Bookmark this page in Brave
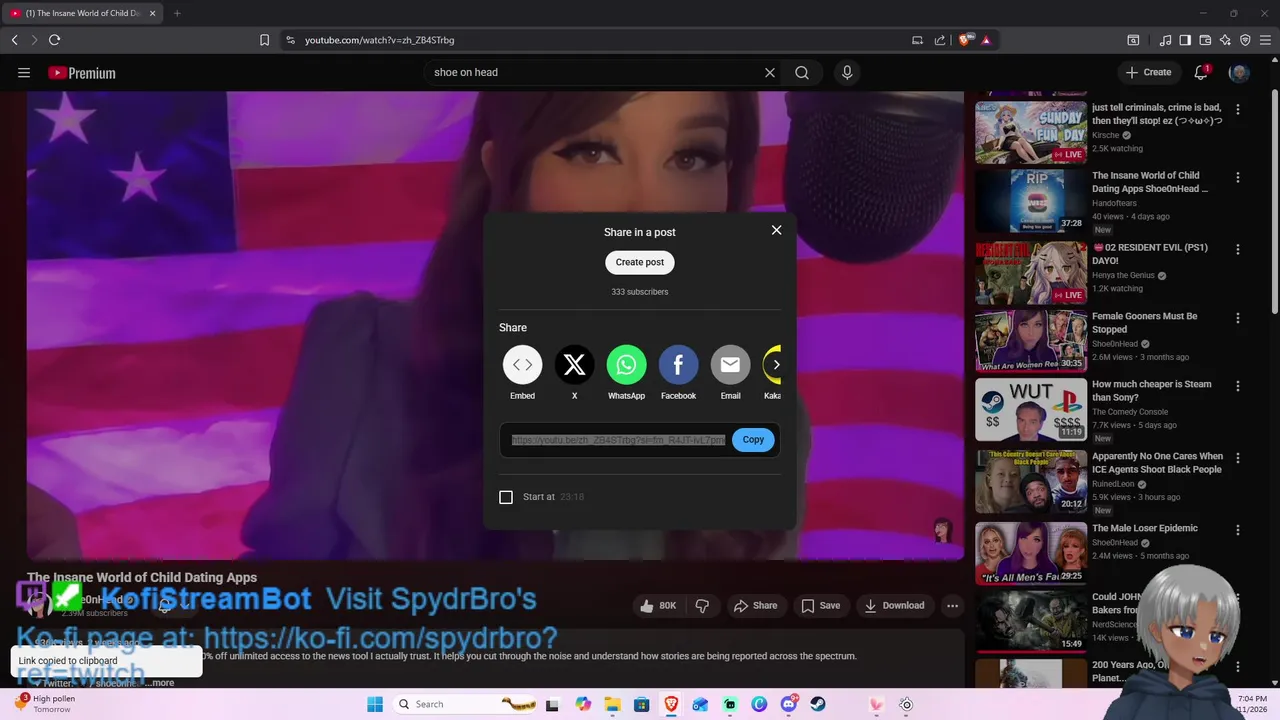Screen dimensions: 1280x720 pos(264,40)
